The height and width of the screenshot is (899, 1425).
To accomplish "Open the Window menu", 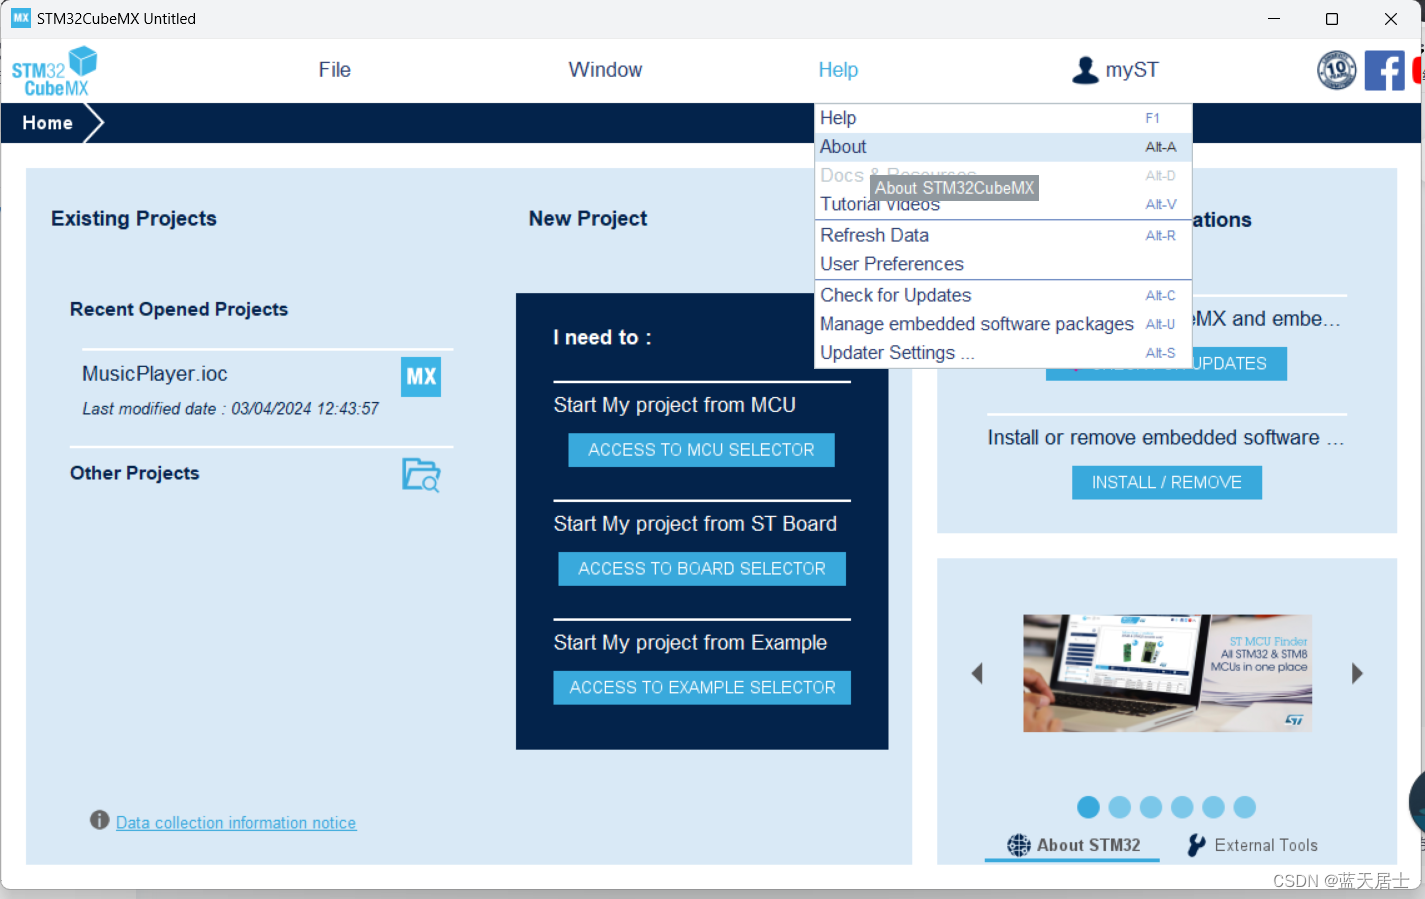I will [605, 70].
